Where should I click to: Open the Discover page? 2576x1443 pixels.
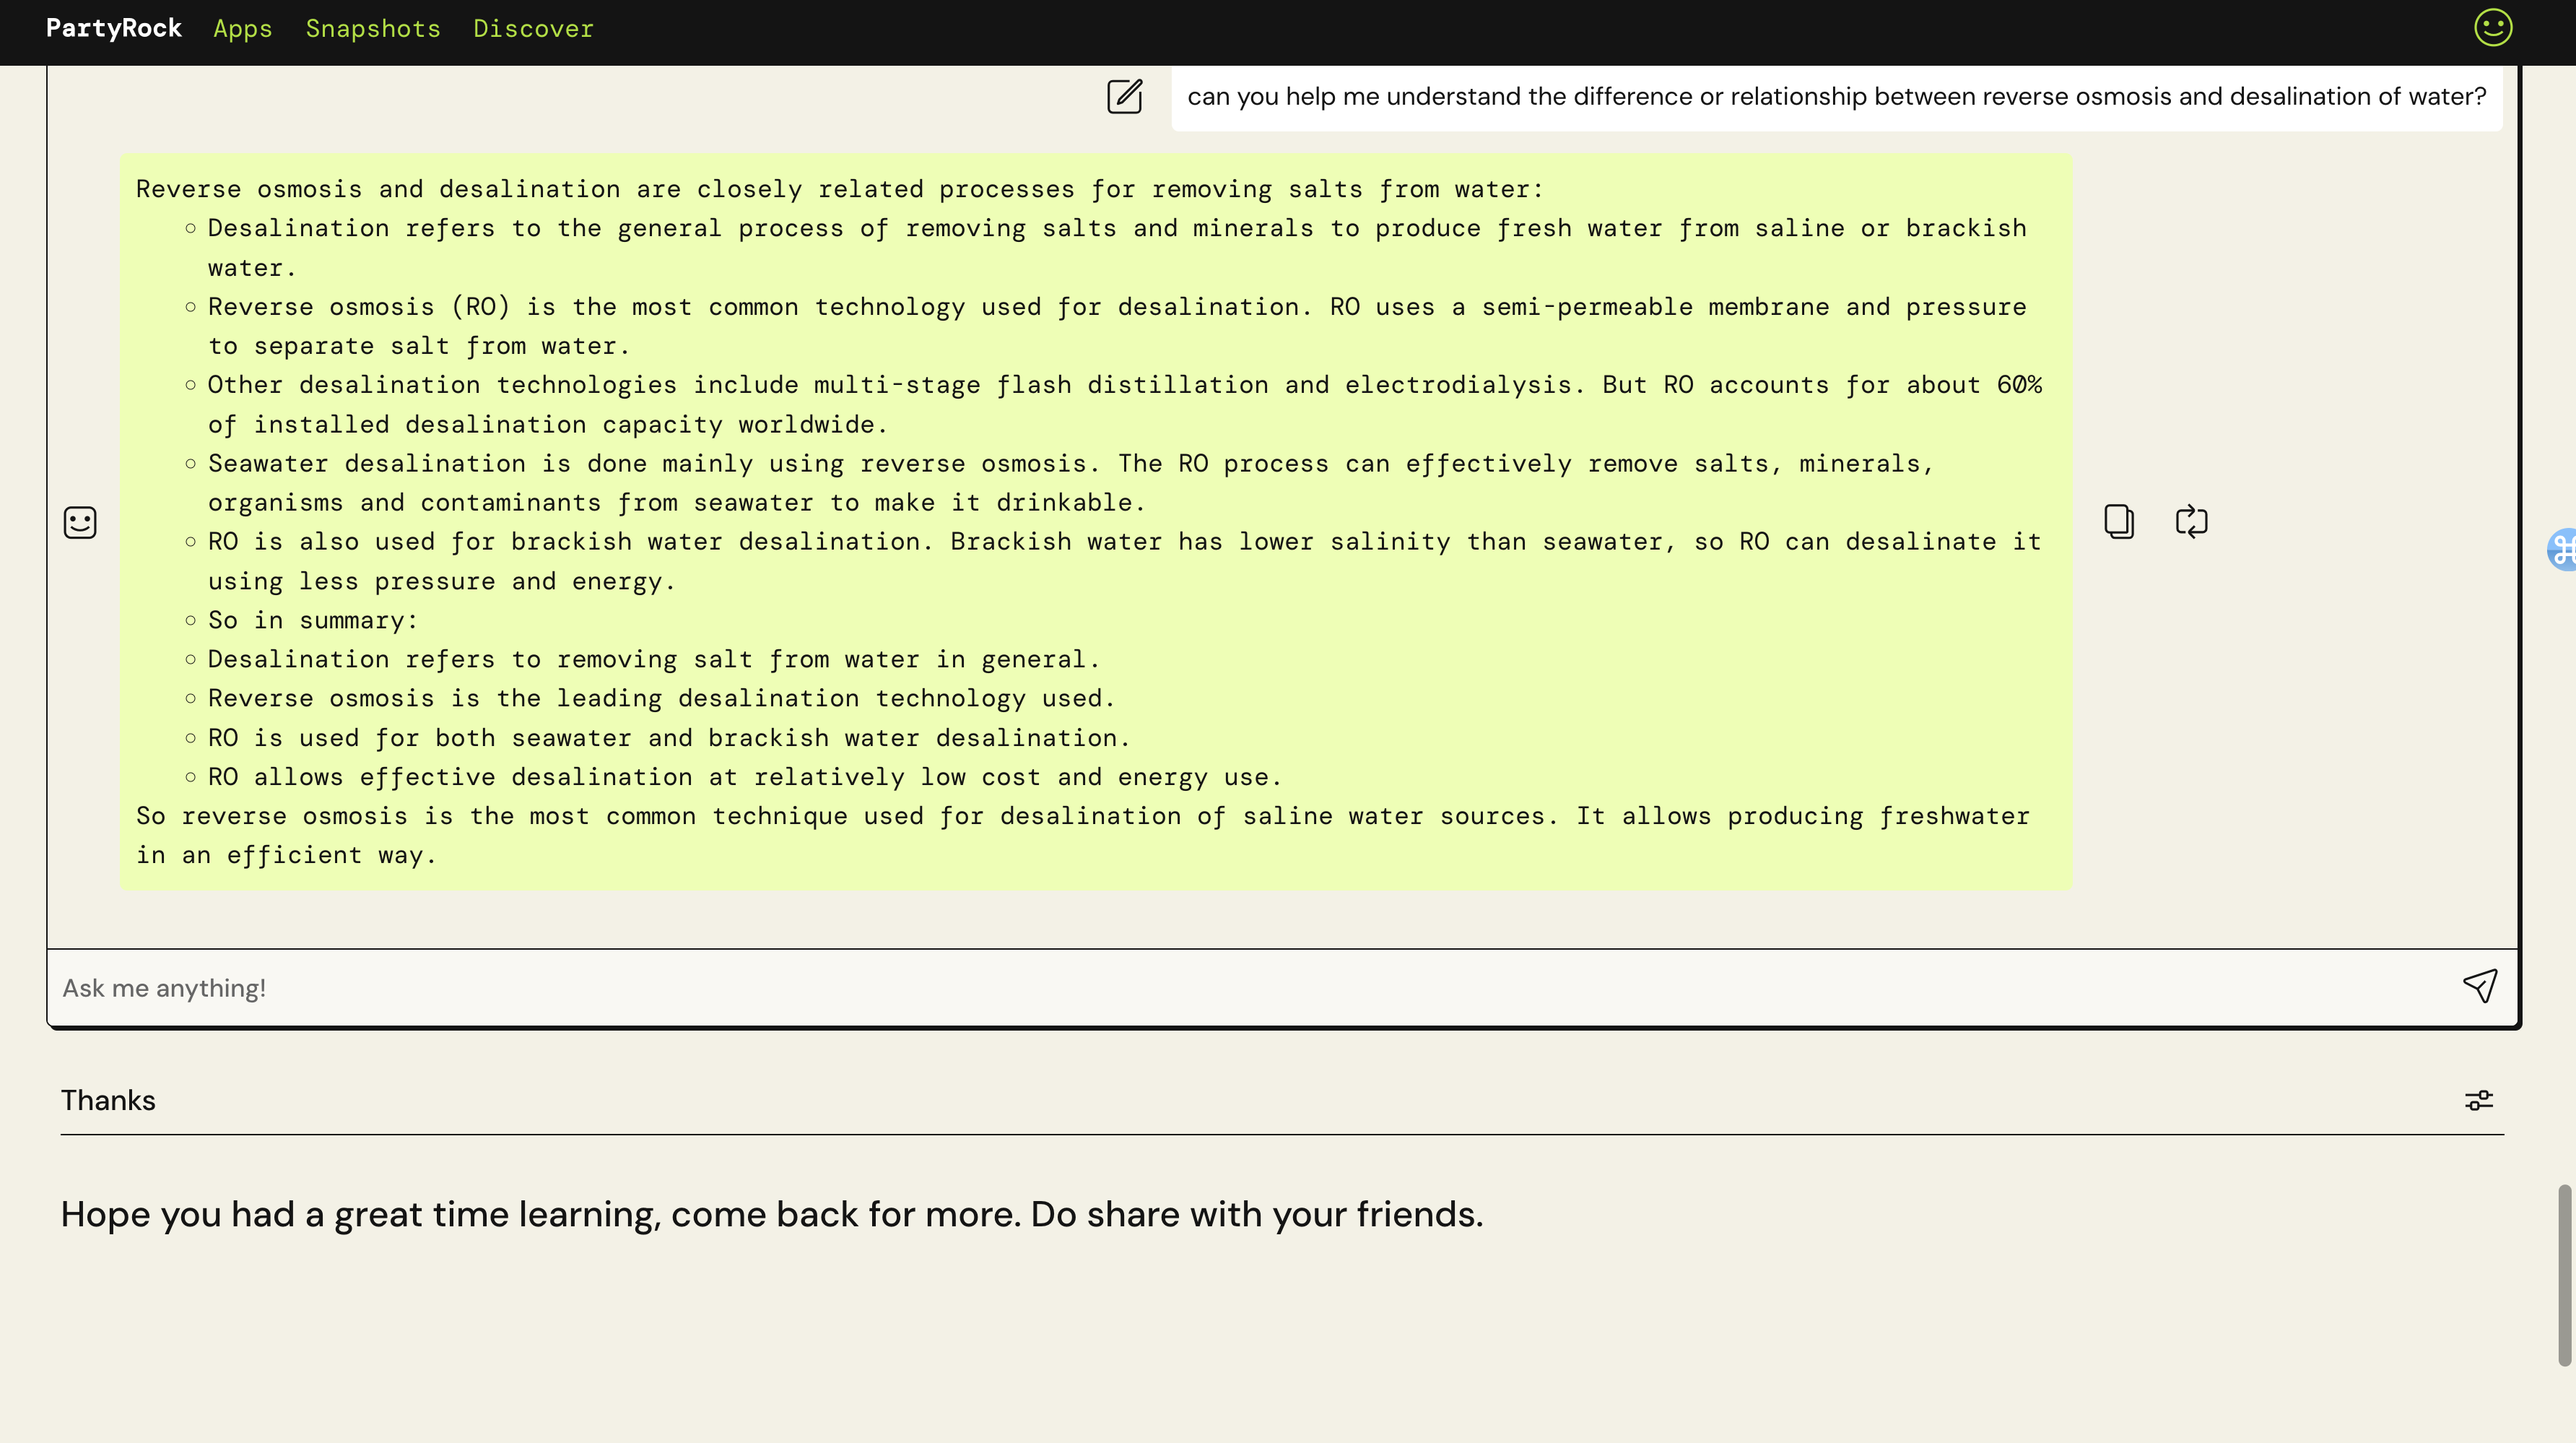click(533, 29)
